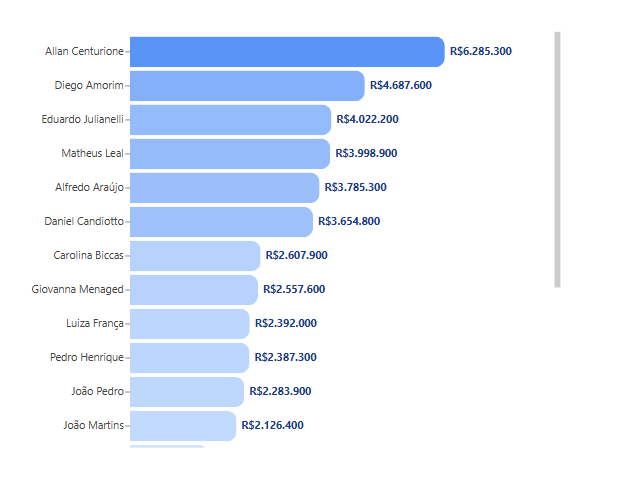Select the R$2.607.900 data label
The height and width of the screenshot is (488, 624).
296,255
